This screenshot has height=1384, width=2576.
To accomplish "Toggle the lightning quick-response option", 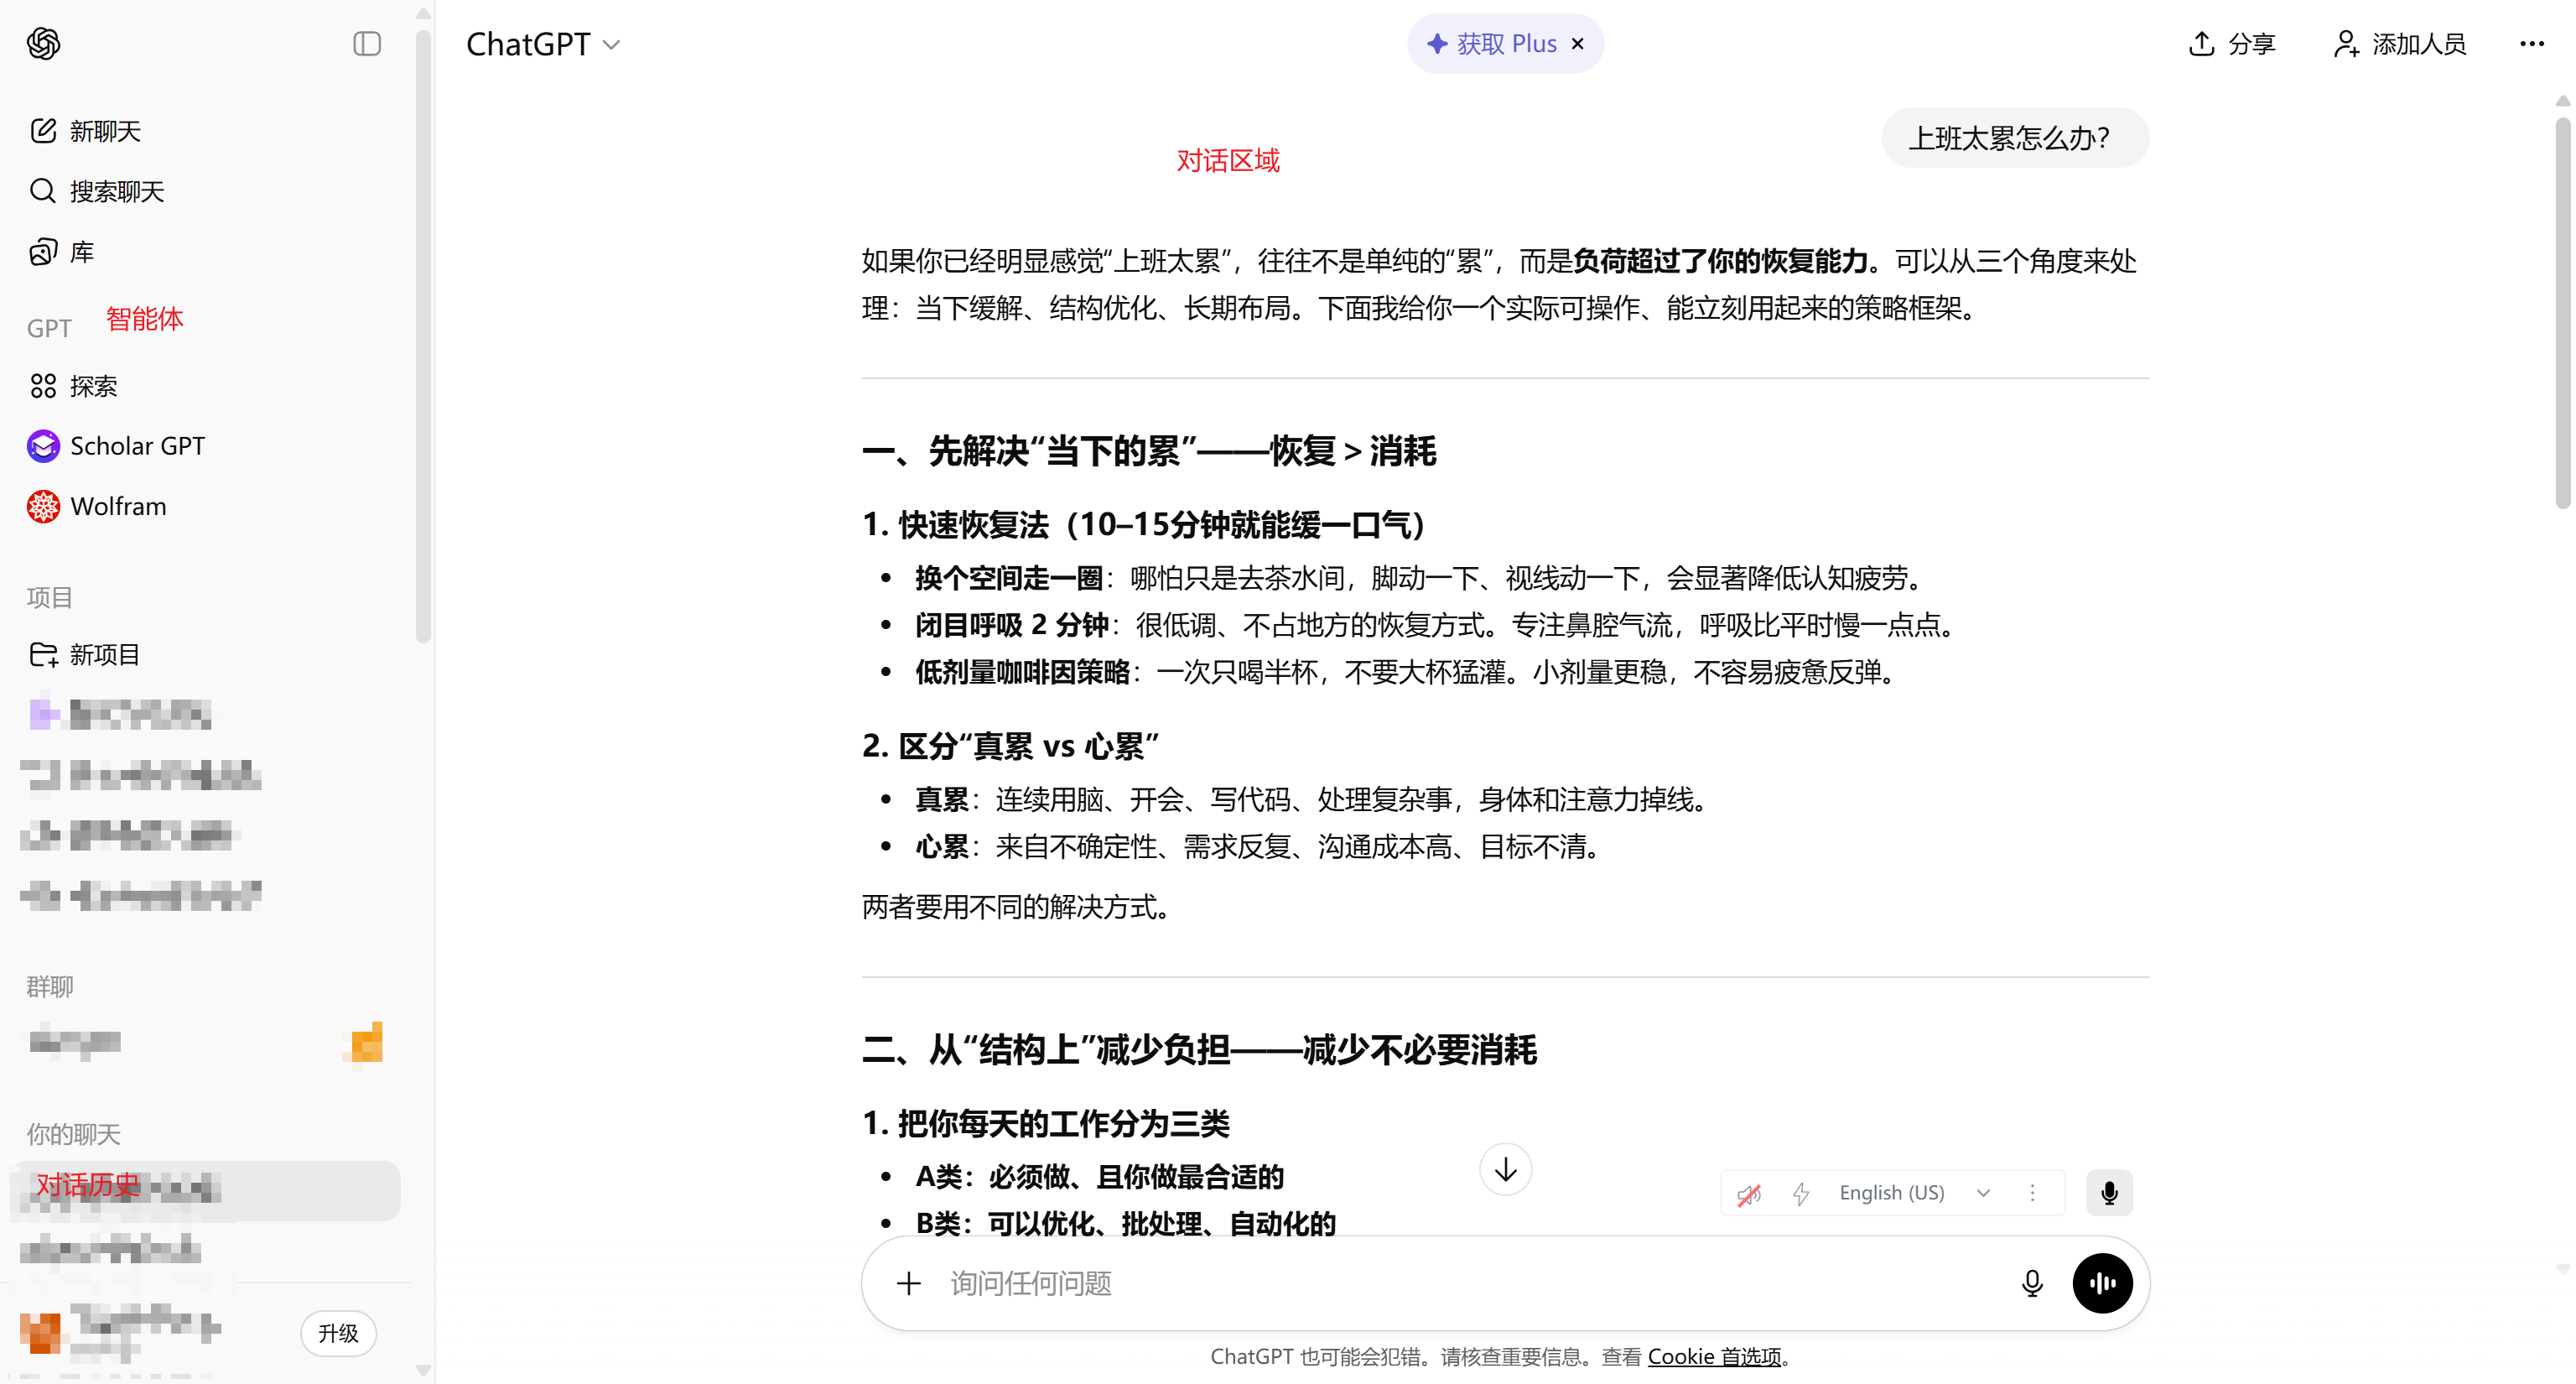I will 1801,1192.
